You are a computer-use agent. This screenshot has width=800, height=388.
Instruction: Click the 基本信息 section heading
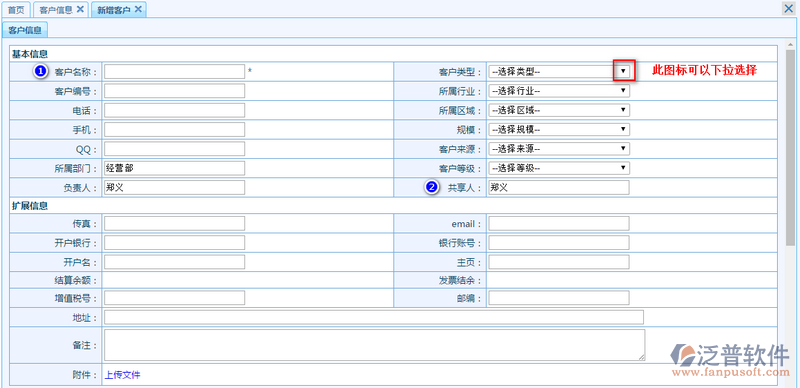click(30, 54)
